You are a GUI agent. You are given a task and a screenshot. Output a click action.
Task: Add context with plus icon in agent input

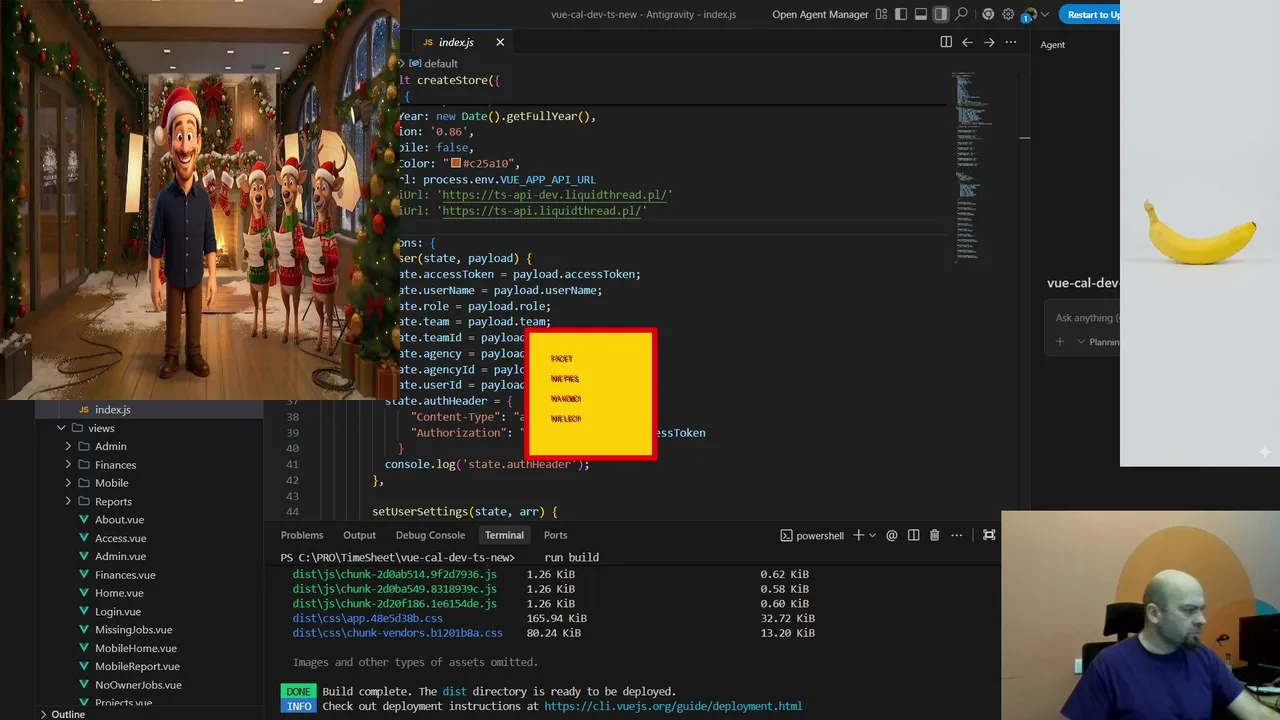pos(1060,342)
